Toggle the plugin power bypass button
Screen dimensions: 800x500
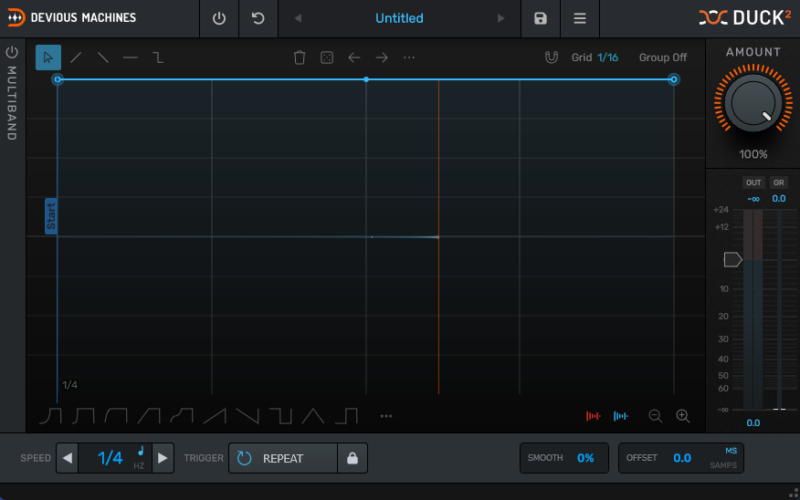(219, 18)
